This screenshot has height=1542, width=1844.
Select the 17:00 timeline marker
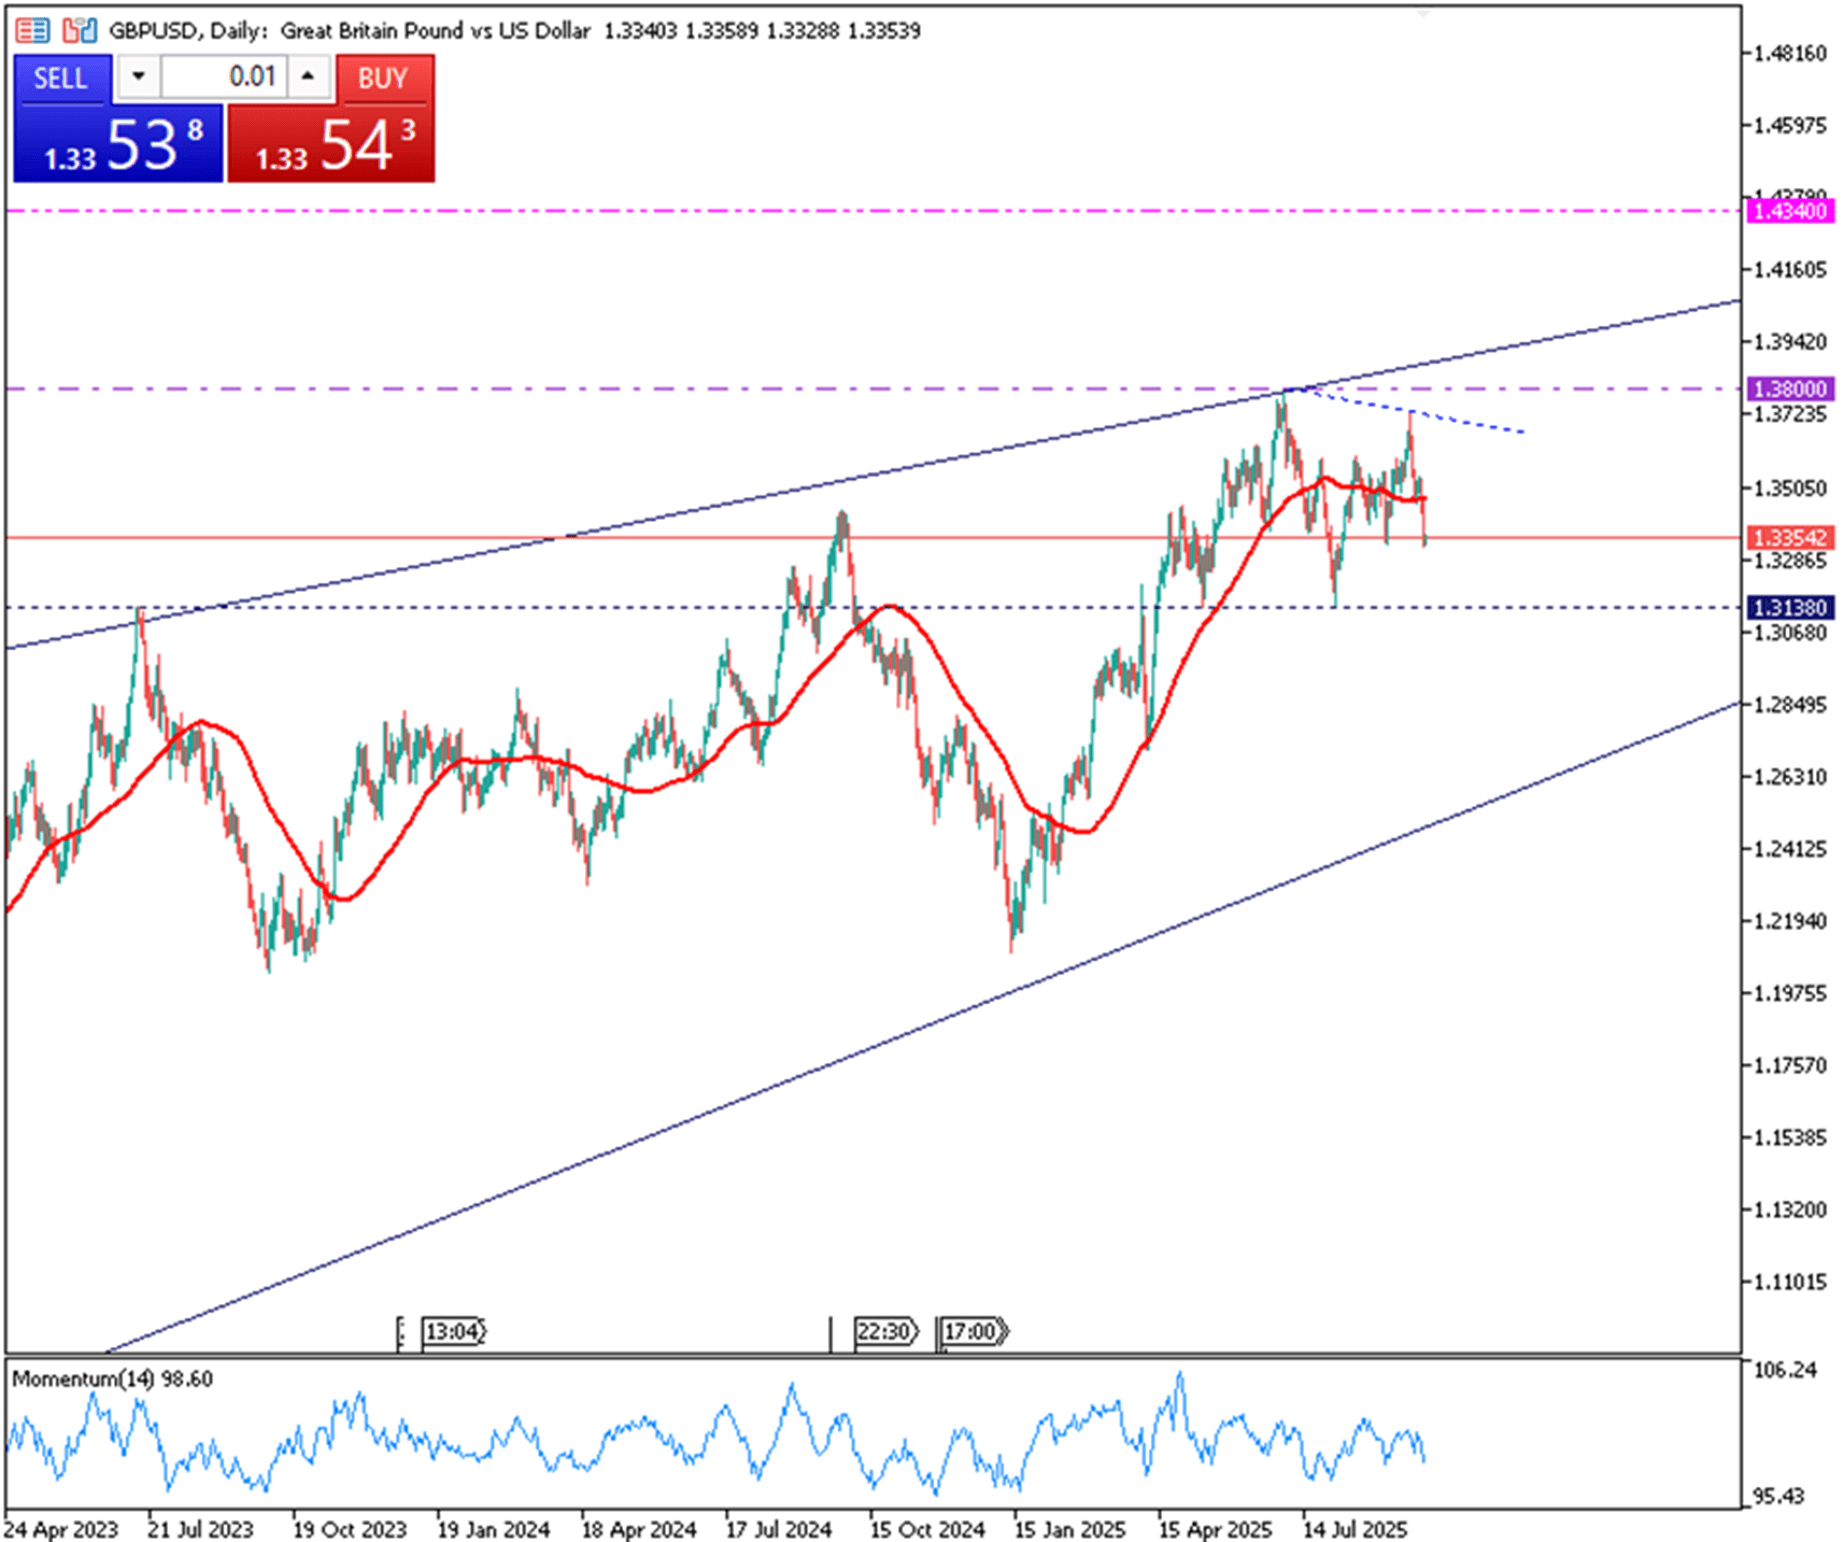(972, 1332)
